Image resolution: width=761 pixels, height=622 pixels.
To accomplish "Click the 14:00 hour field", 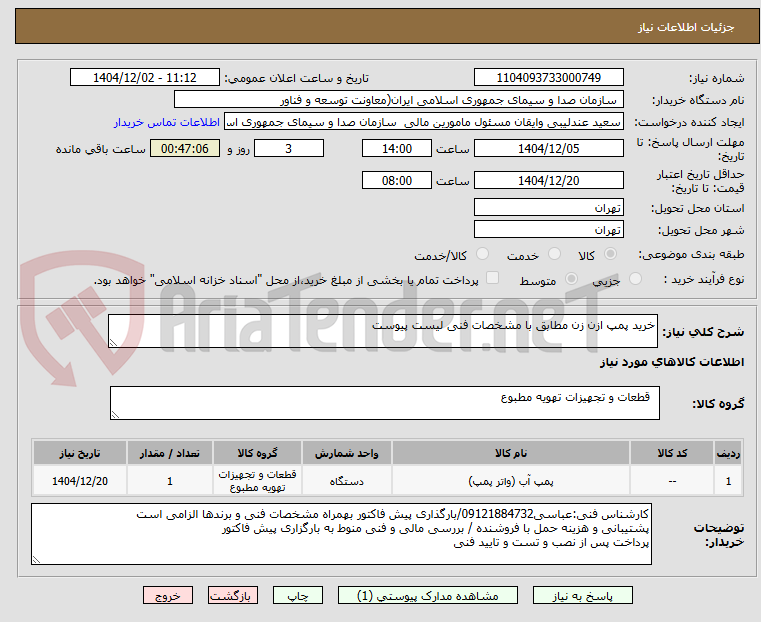I will click(397, 148).
